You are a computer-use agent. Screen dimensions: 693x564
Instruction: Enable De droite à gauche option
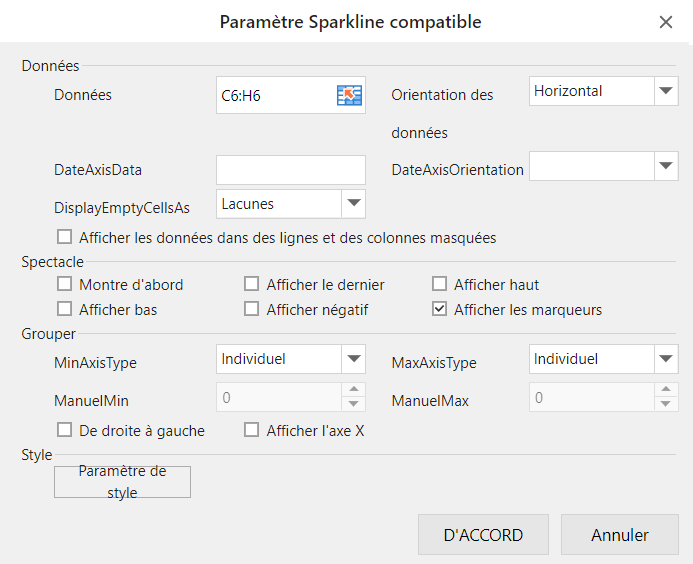point(65,430)
